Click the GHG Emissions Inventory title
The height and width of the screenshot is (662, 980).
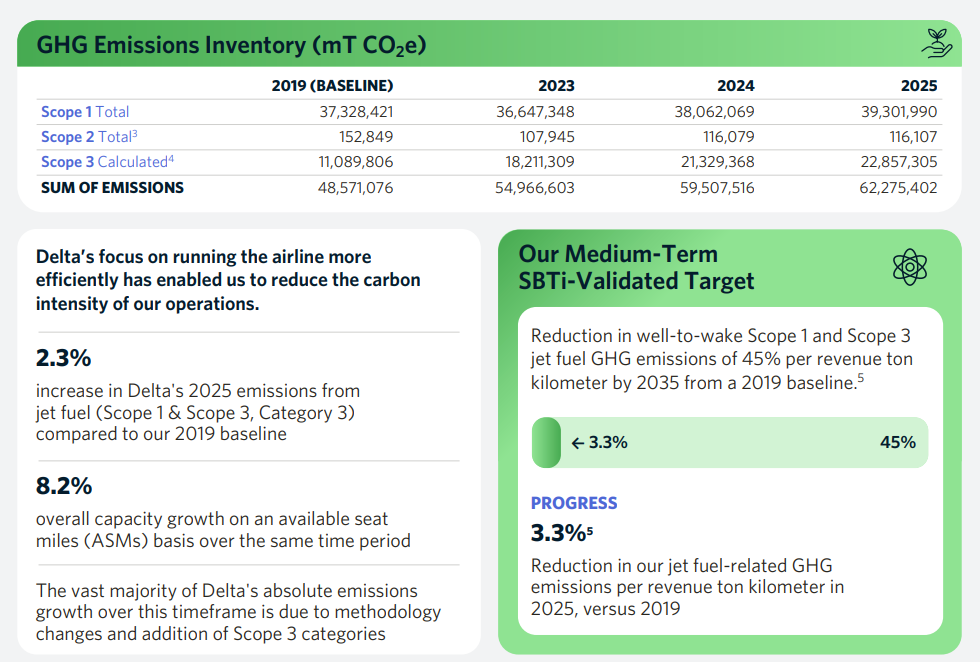(231, 45)
